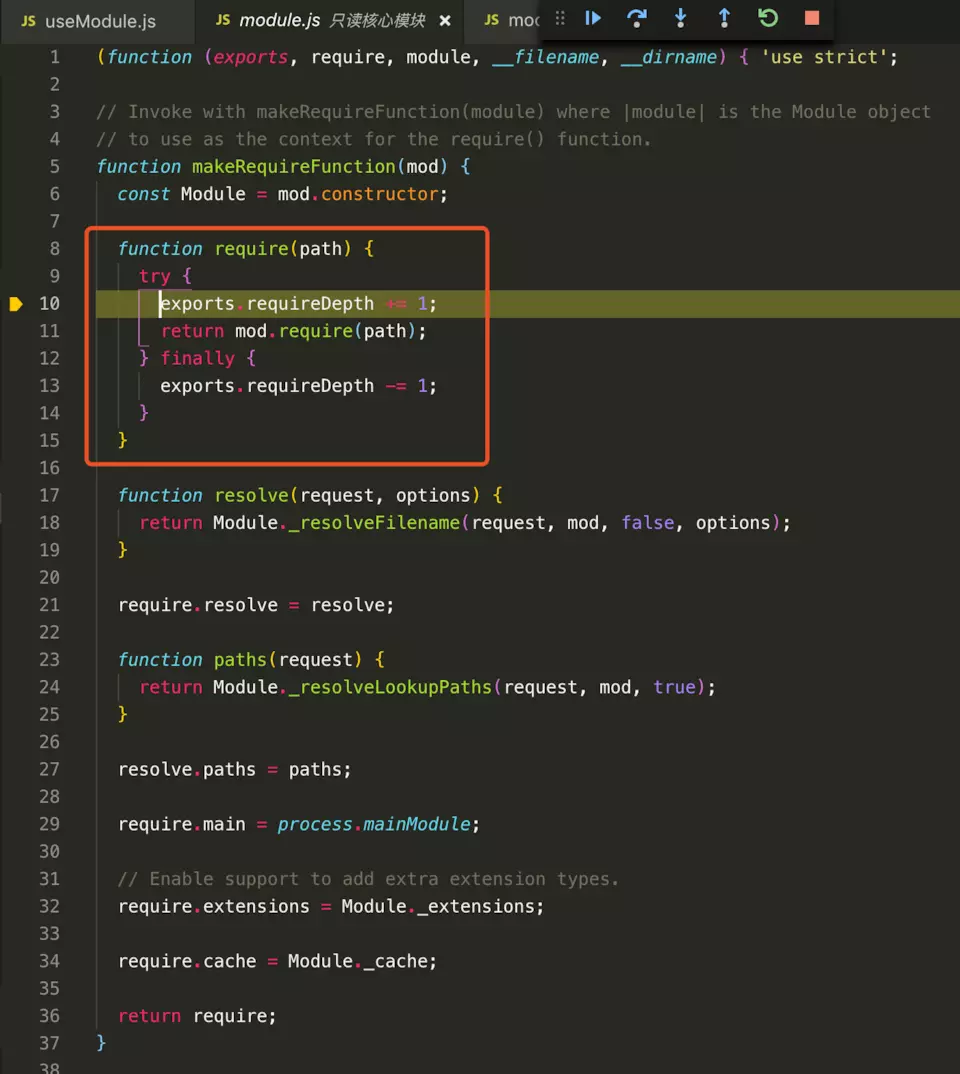Collapse the makeRequireFunction block at line 5

[x=78, y=167]
